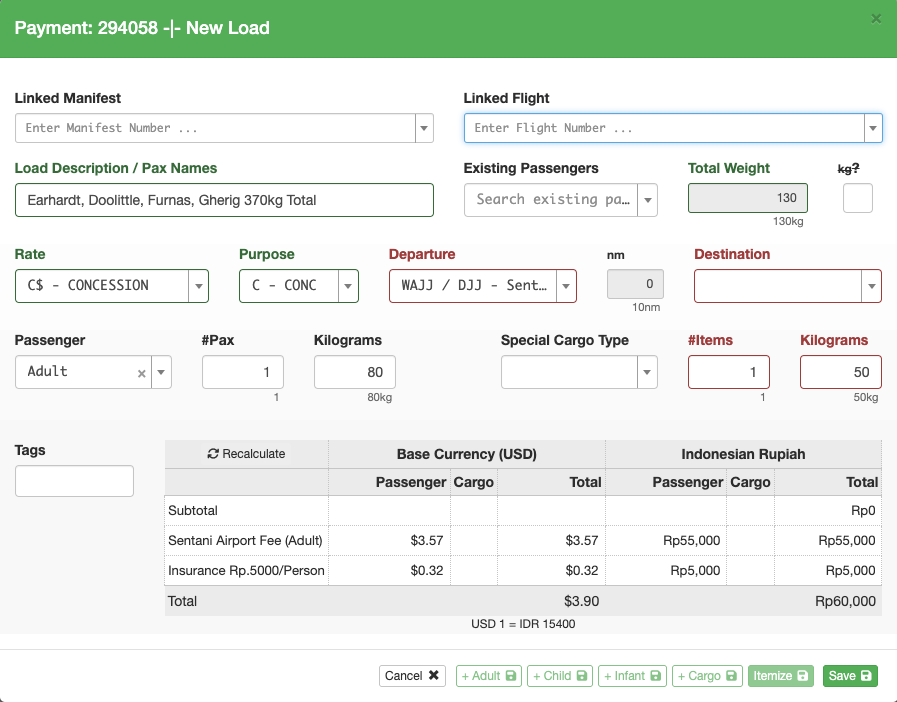The width and height of the screenshot is (897, 702).
Task: Add an Adult passenger entry
Action: pos(488,676)
